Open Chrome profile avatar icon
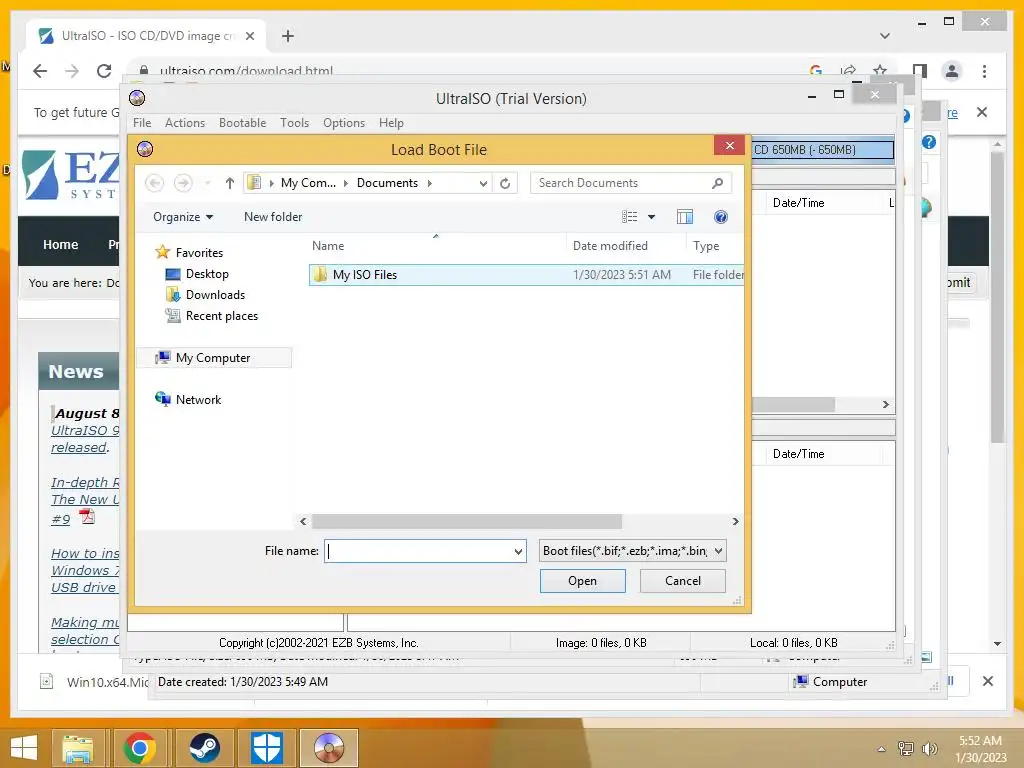This screenshot has height=768, width=1024. (x=952, y=71)
